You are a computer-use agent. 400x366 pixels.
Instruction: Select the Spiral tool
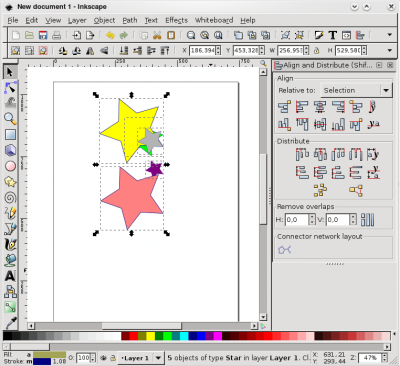tap(10, 197)
